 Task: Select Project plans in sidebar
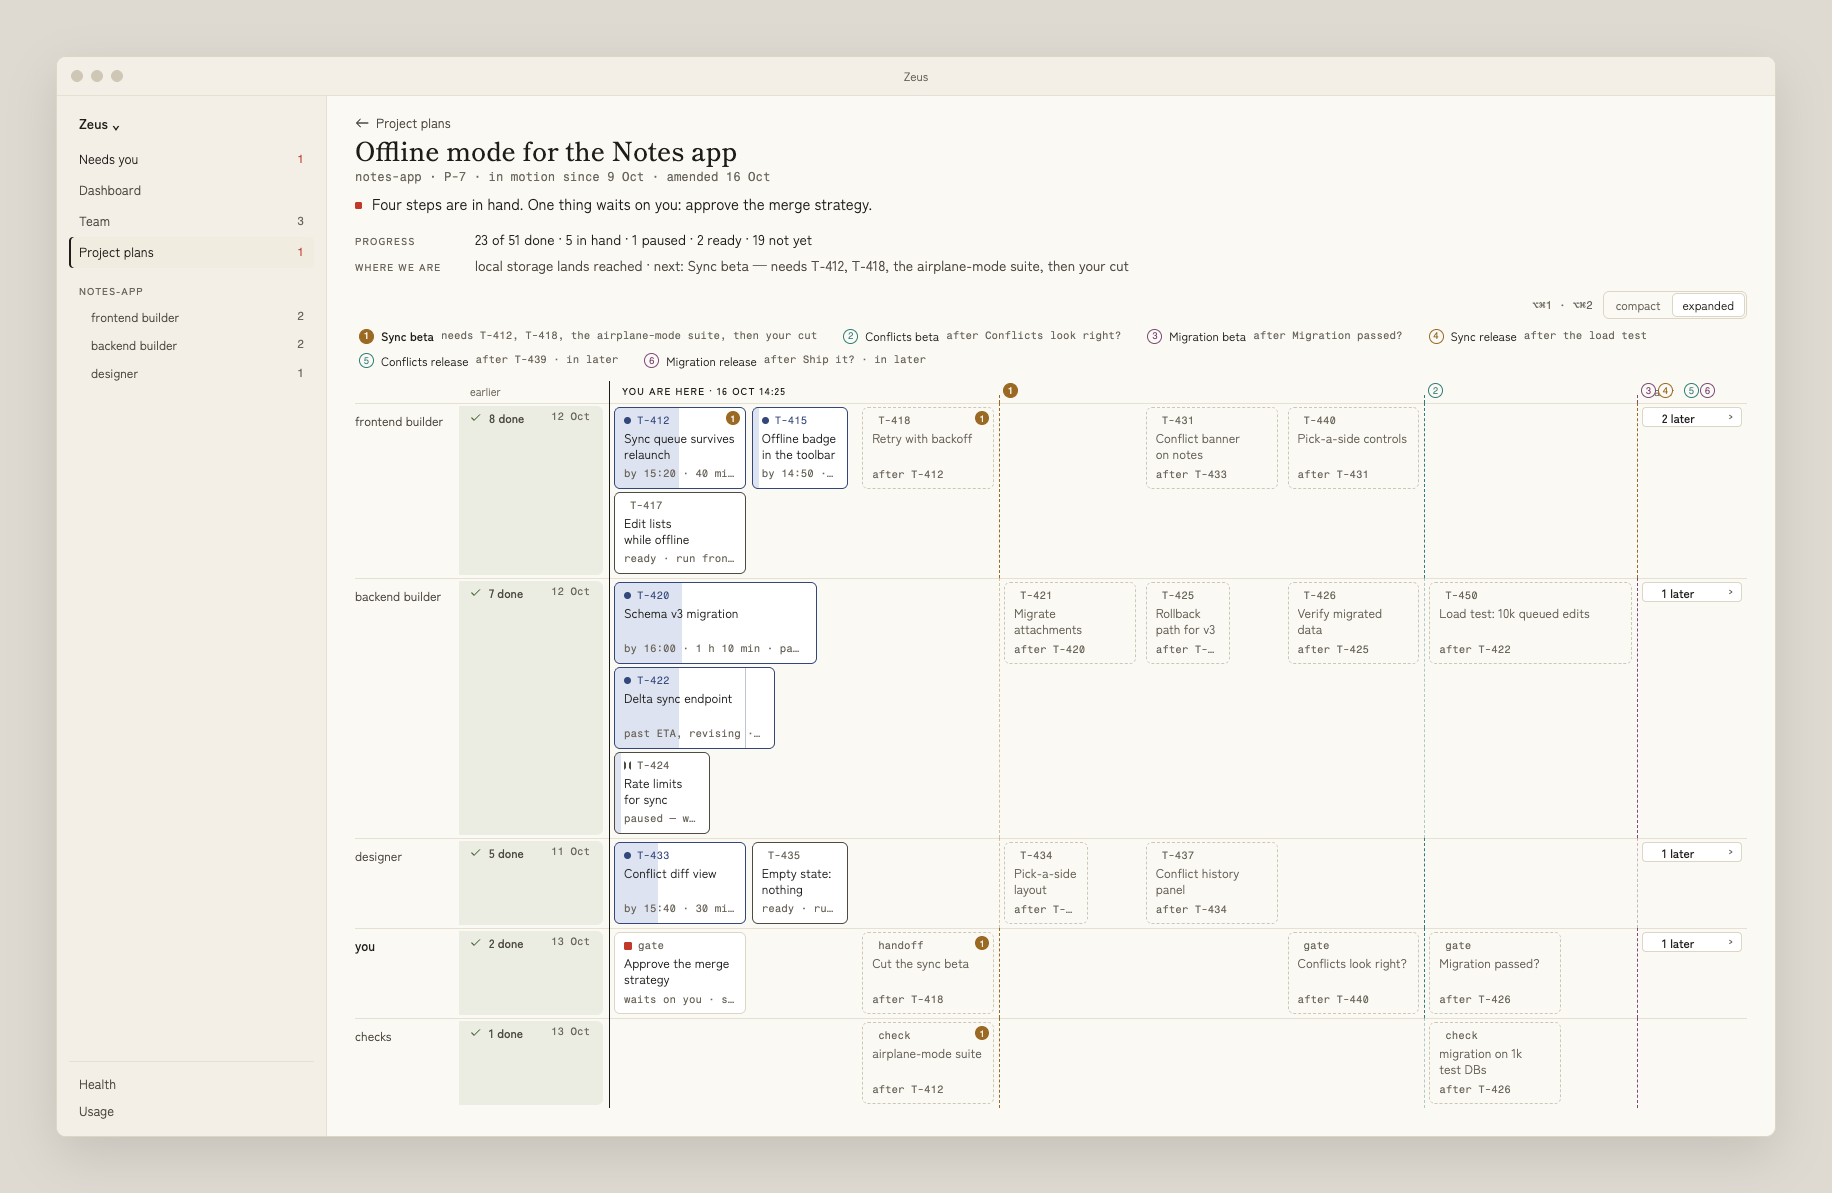pyautogui.click(x=191, y=252)
